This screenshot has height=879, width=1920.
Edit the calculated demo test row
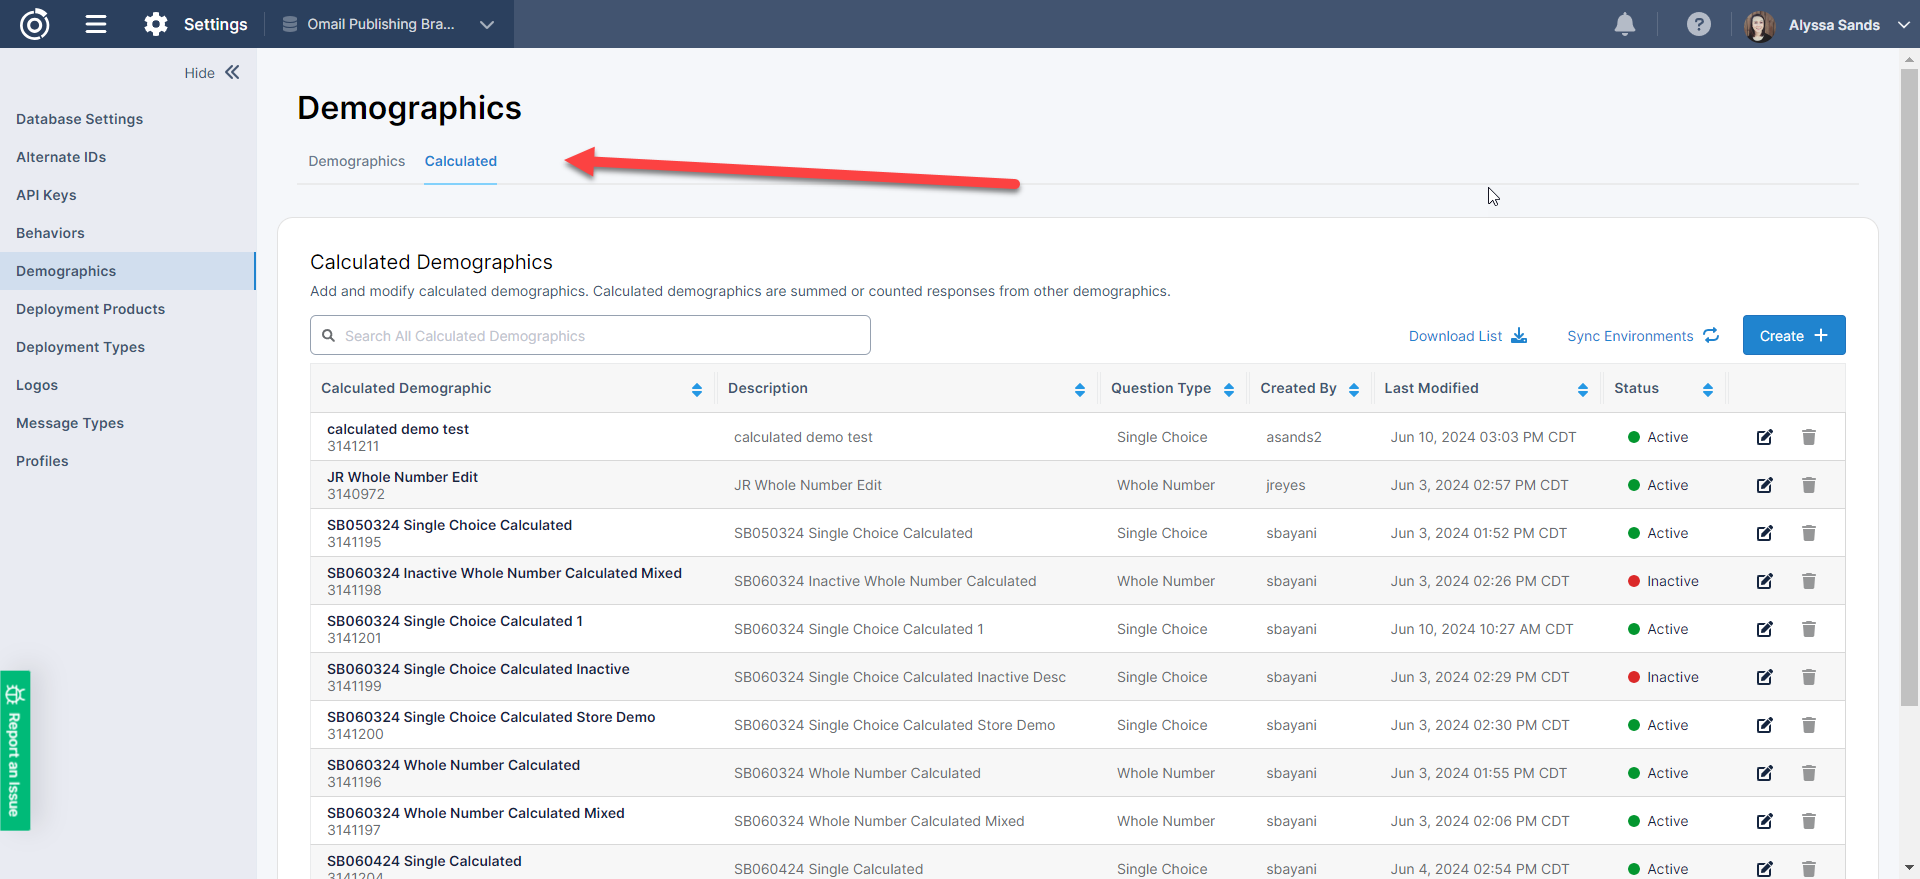[x=1764, y=437]
